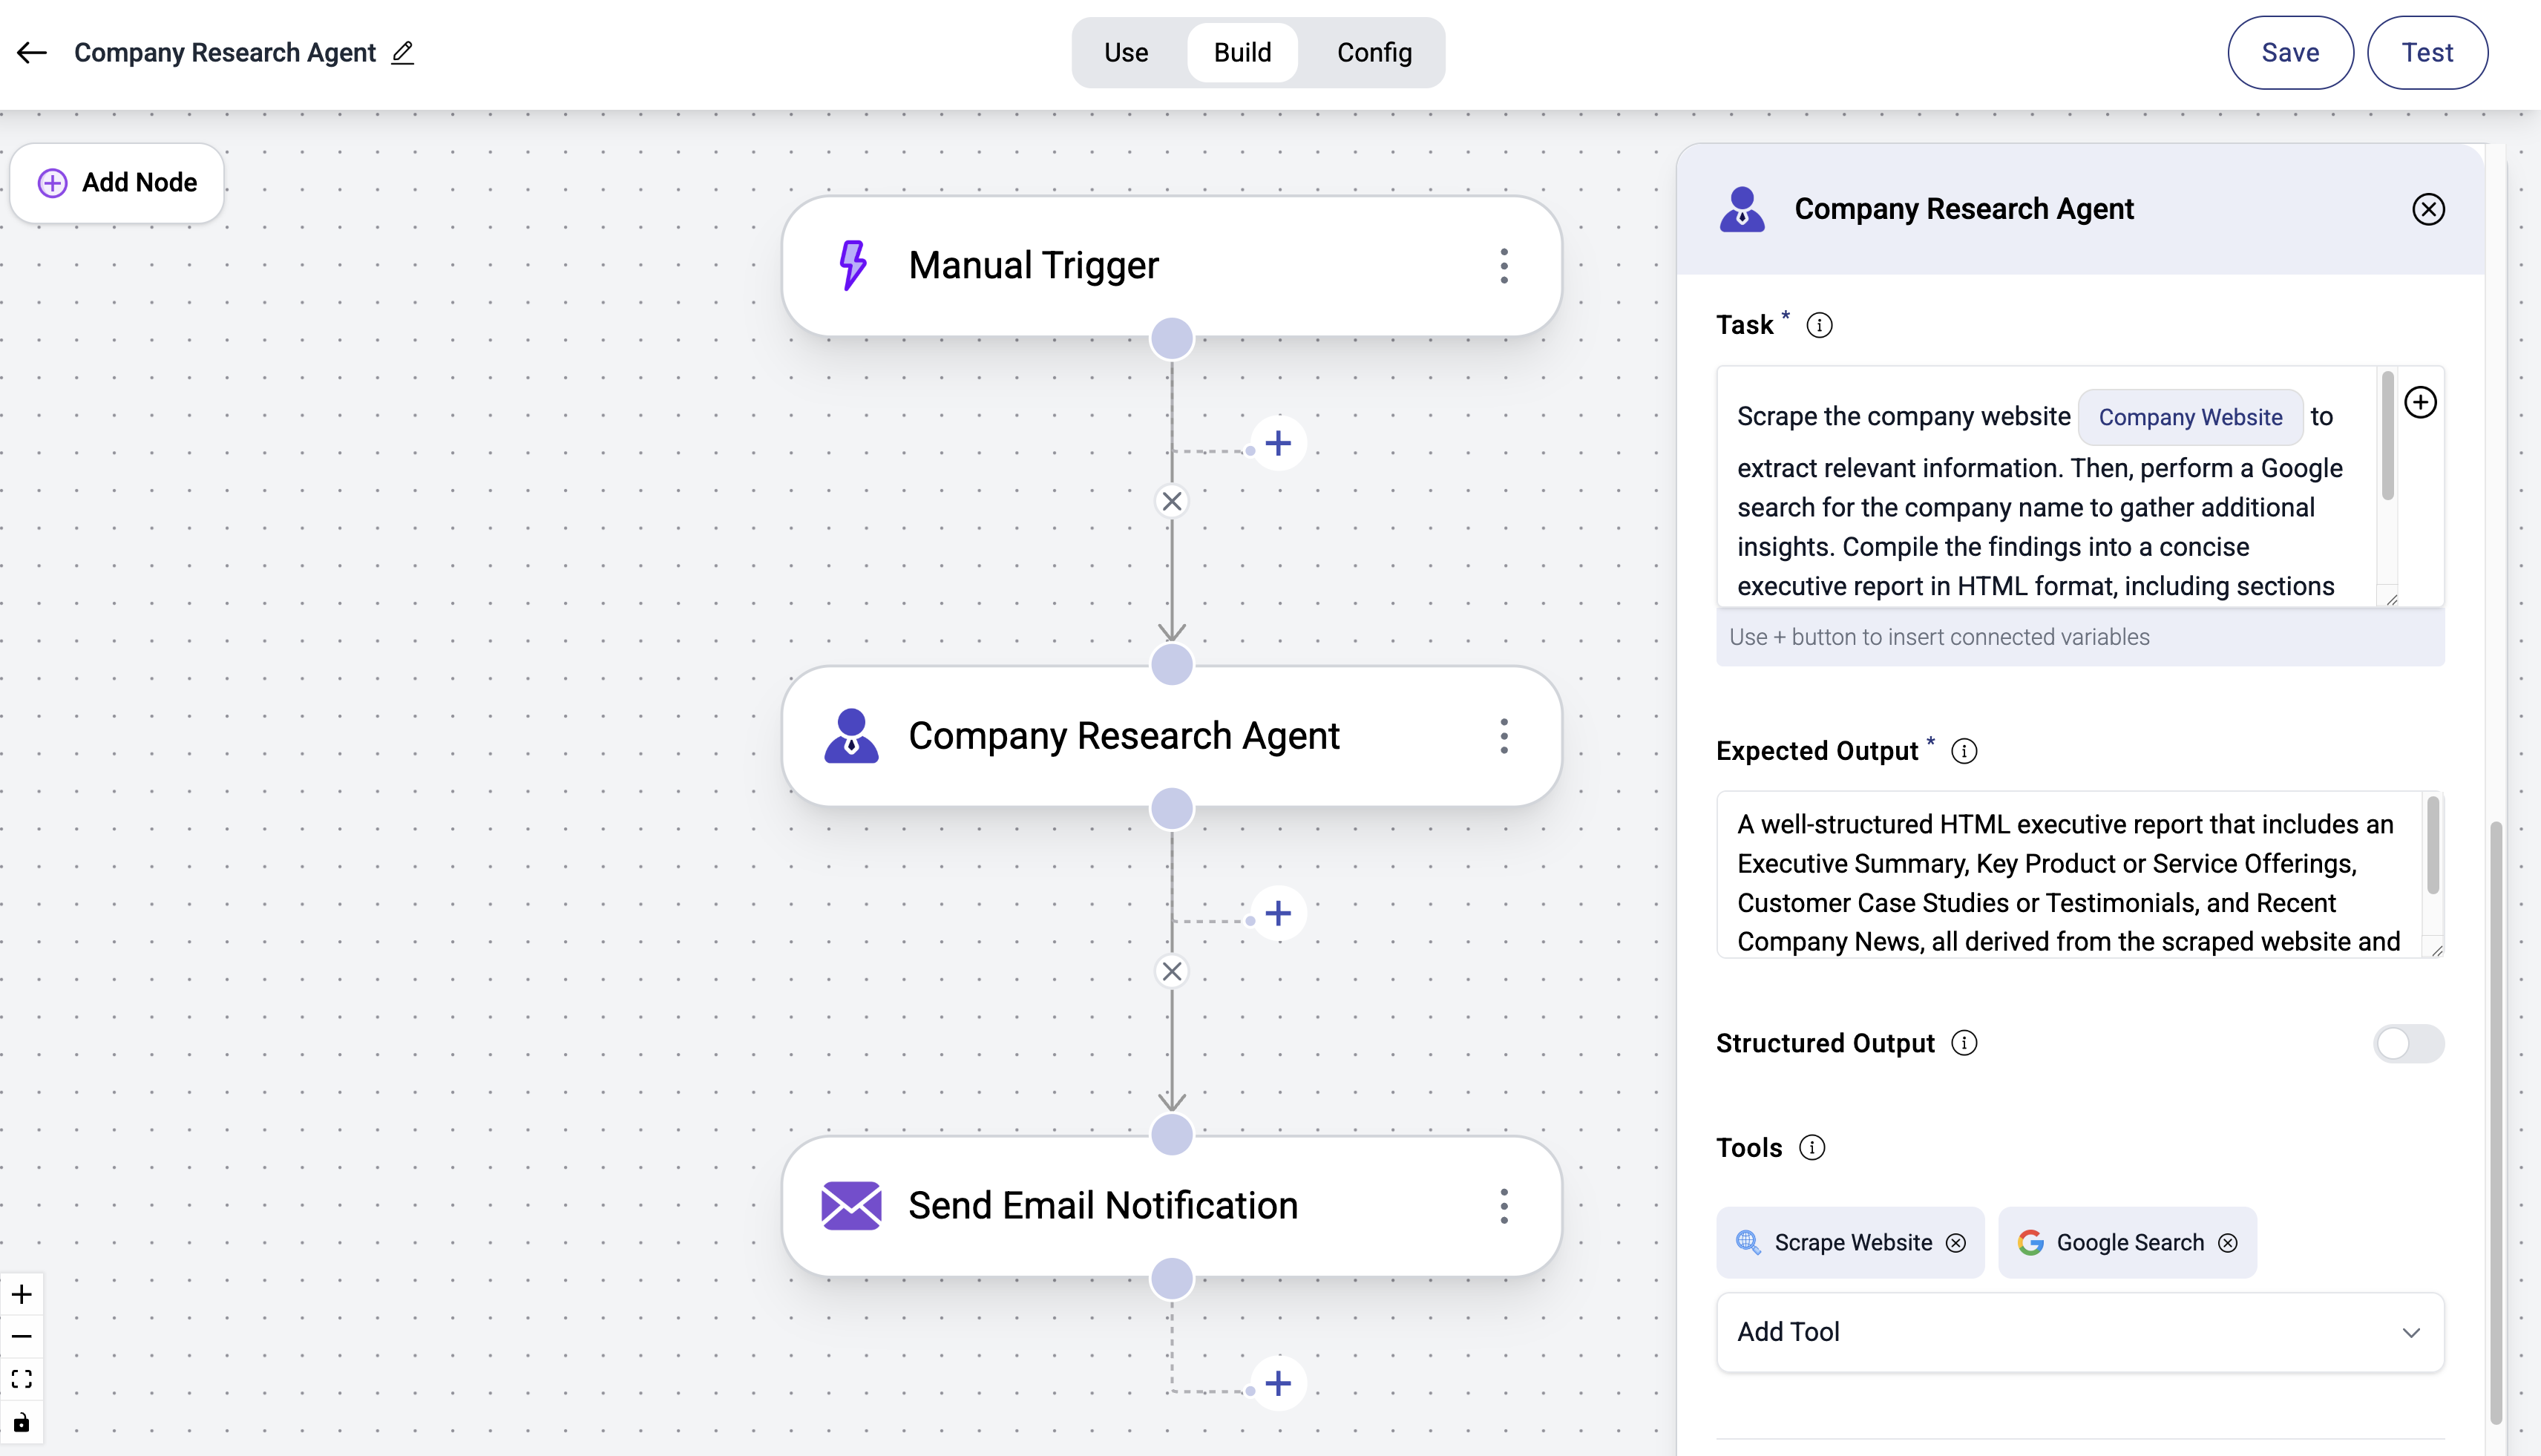This screenshot has height=1456, width=2541.
Task: Click the Save button
Action: (2290, 53)
